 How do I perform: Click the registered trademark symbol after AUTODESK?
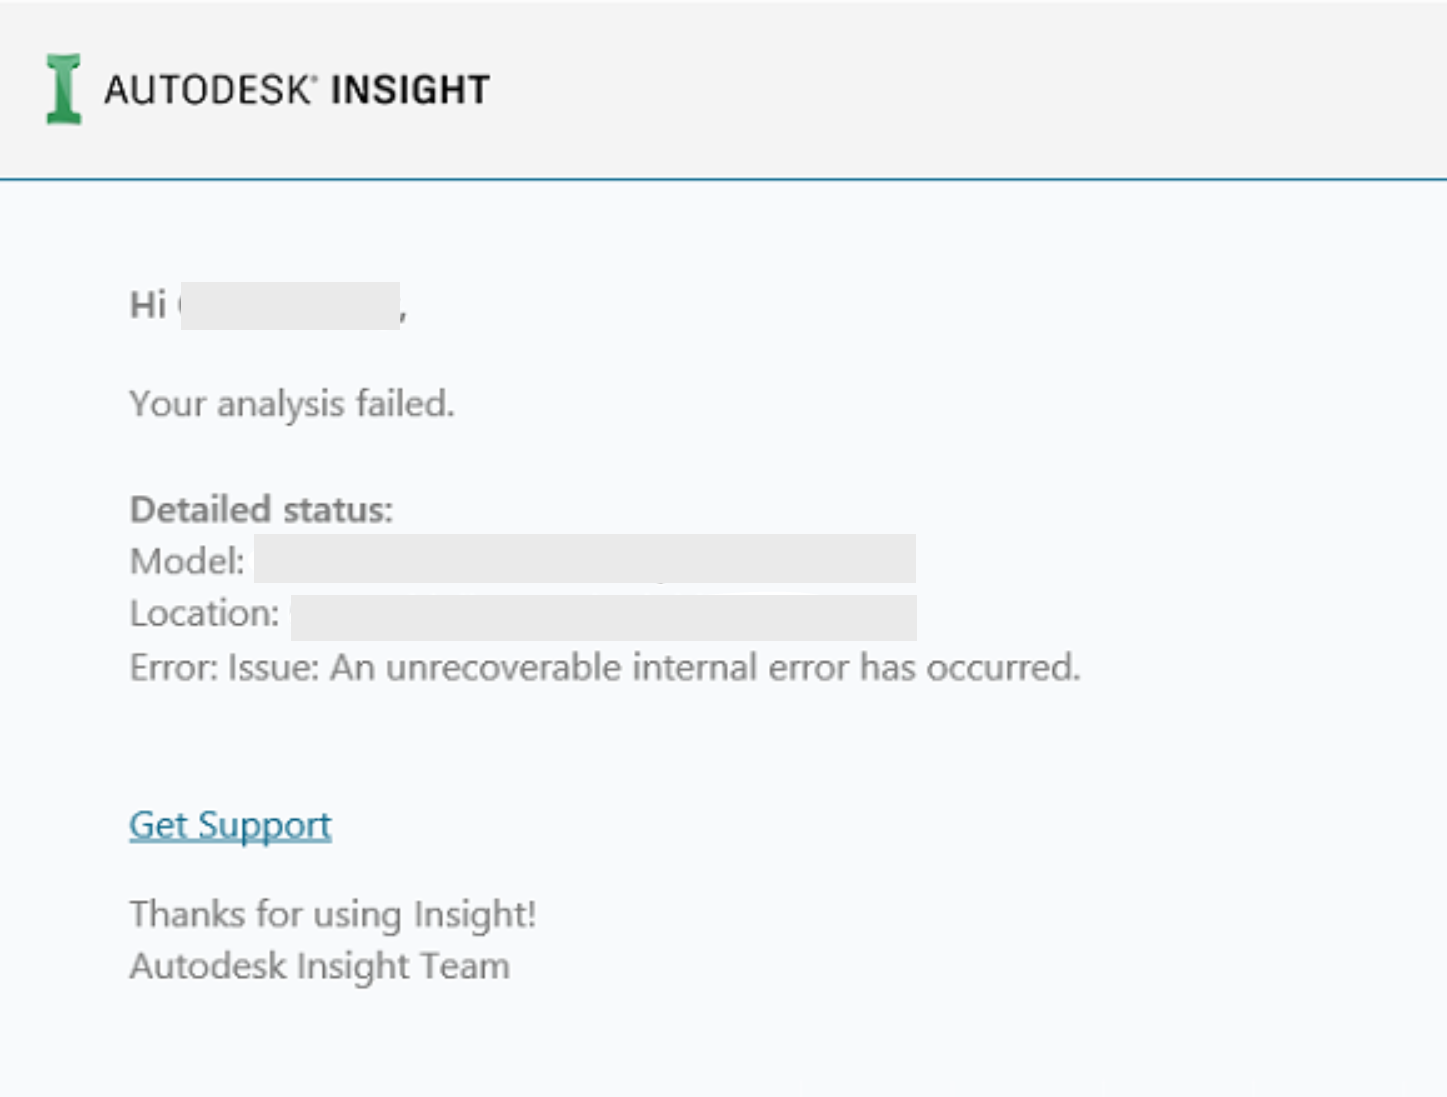click(313, 77)
